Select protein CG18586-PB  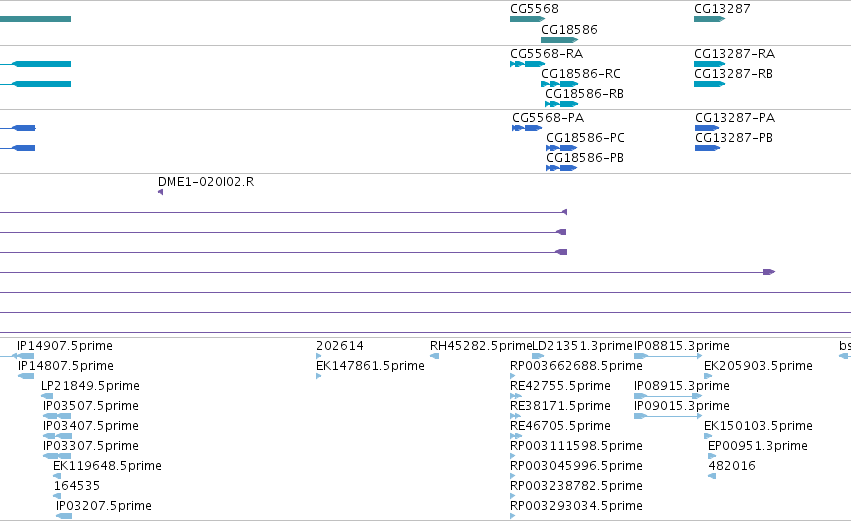pos(562,168)
